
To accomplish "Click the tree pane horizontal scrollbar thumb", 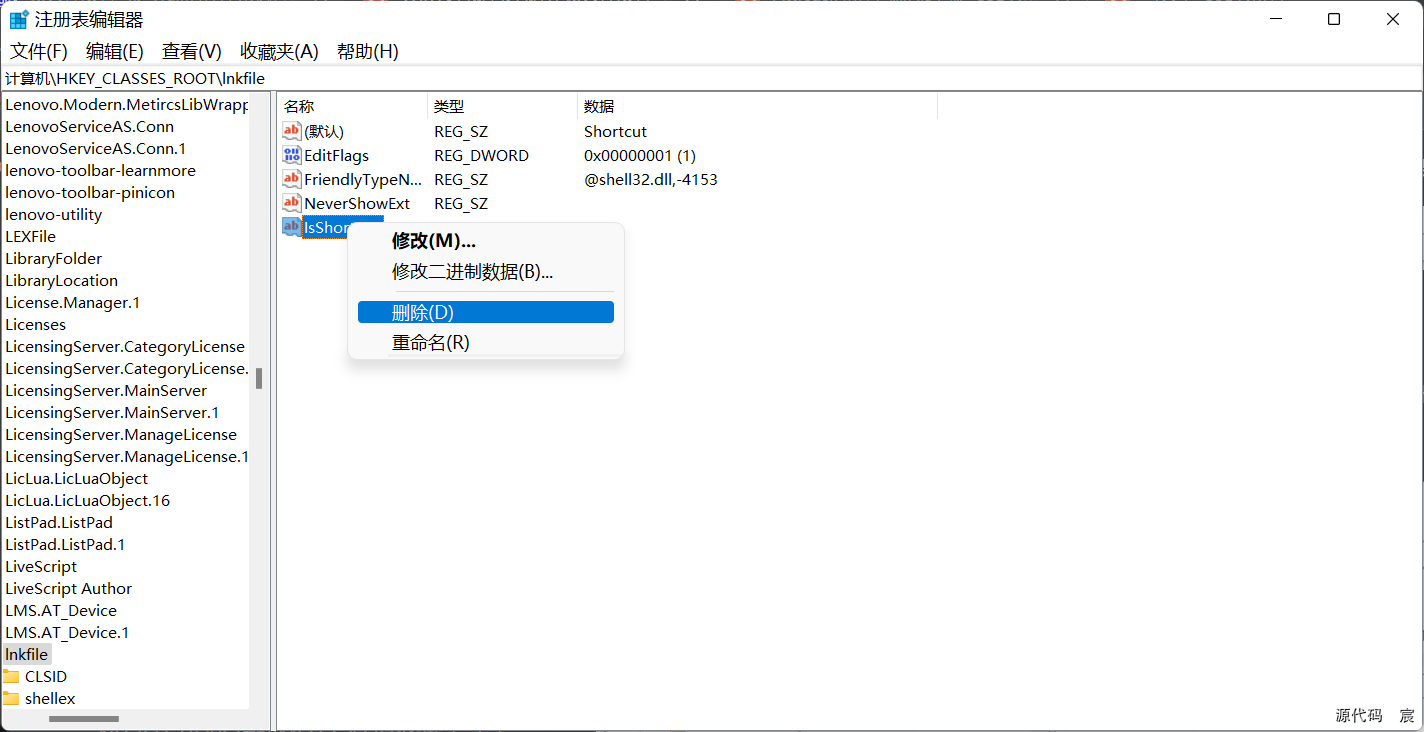I will point(84,719).
